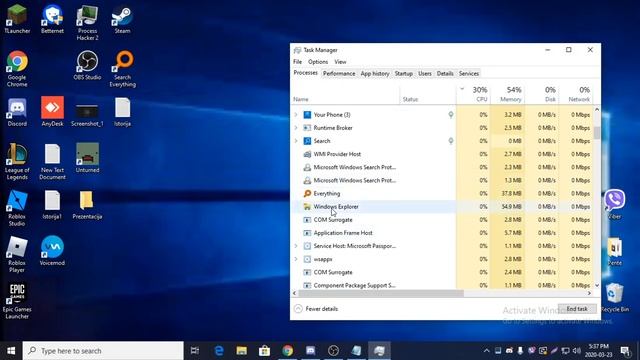Select Everything process row
Image resolution: width=640 pixels, height=360 pixels.
(x=442, y=193)
